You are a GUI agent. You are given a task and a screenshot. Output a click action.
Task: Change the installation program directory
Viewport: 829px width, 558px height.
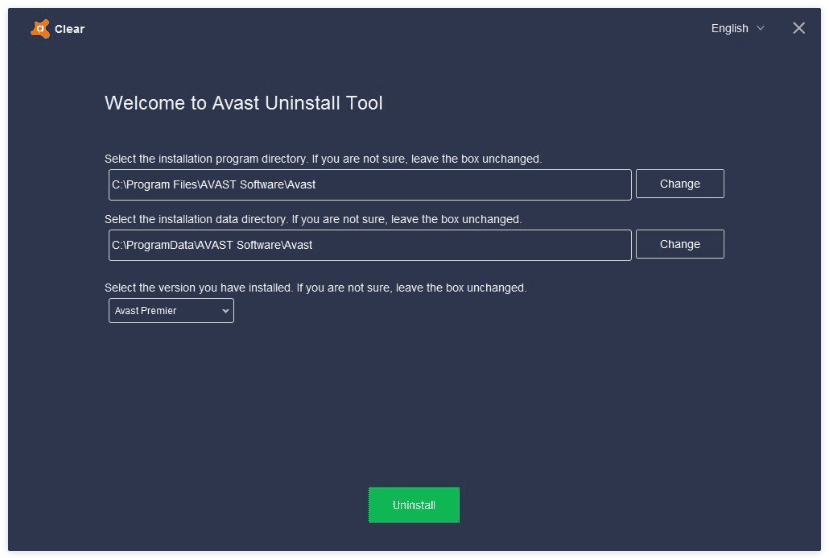pyautogui.click(x=680, y=184)
